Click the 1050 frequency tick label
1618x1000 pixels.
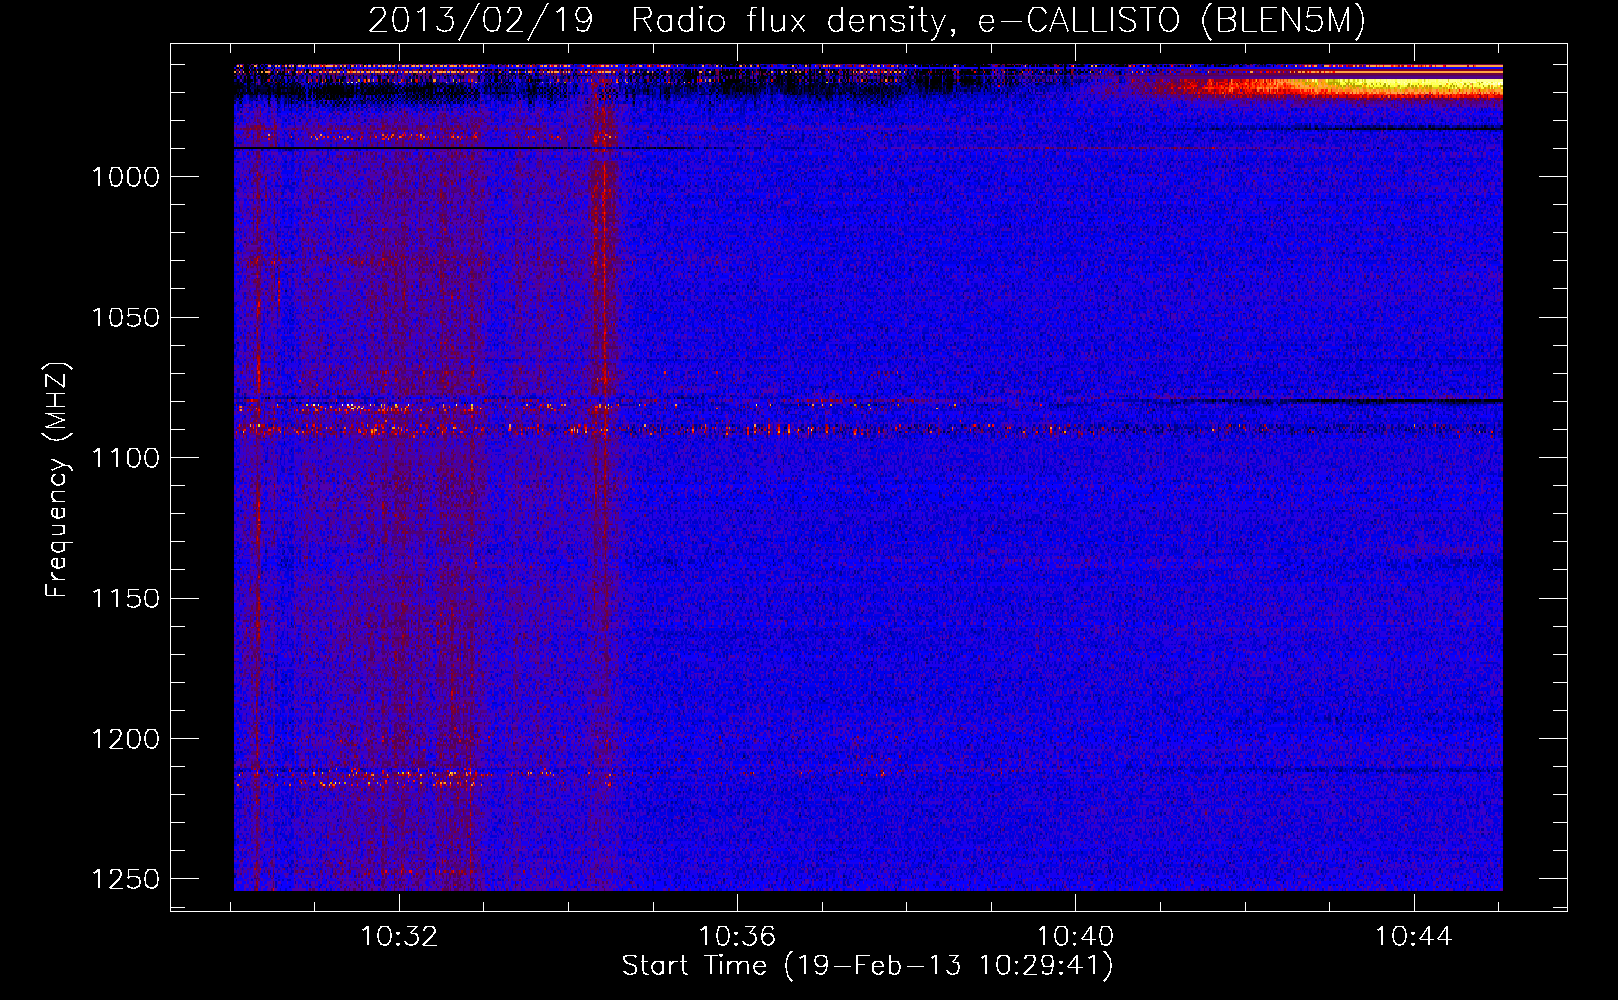(125, 318)
